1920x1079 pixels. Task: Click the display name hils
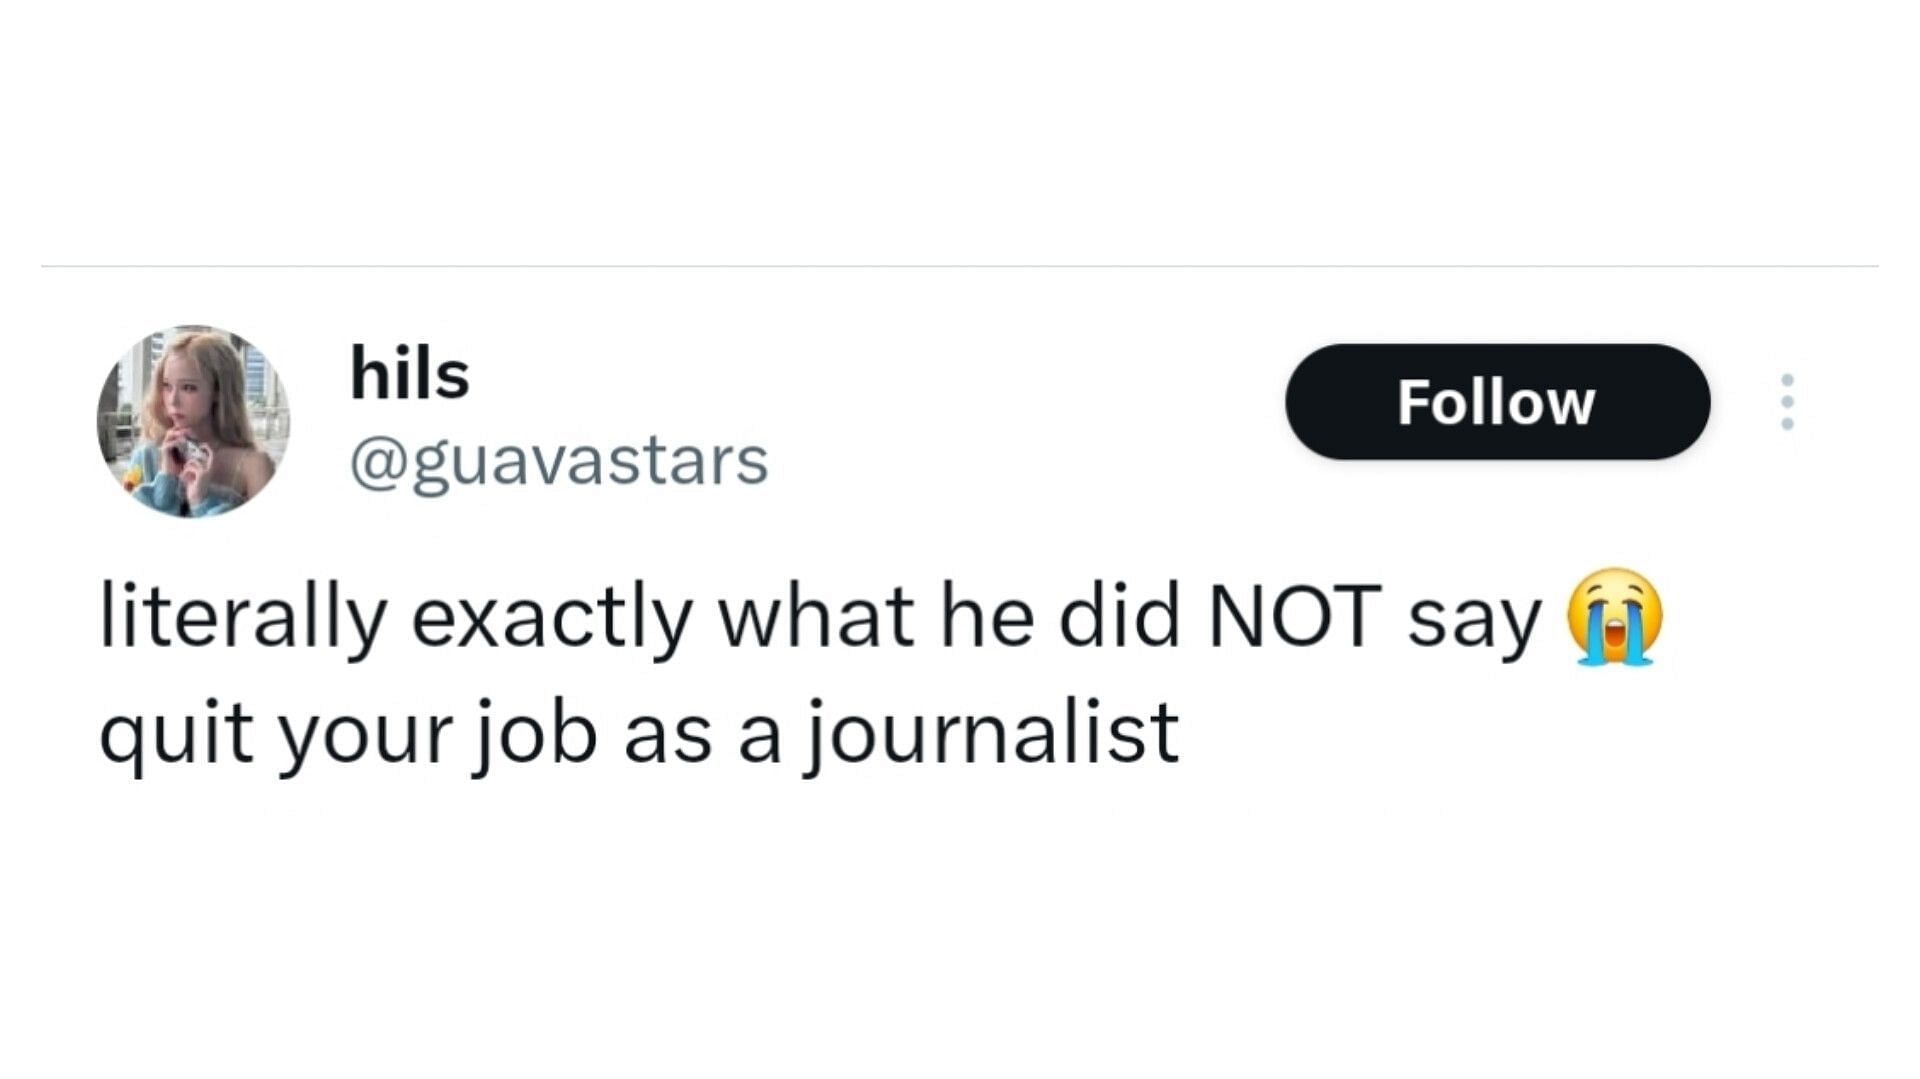pos(409,373)
